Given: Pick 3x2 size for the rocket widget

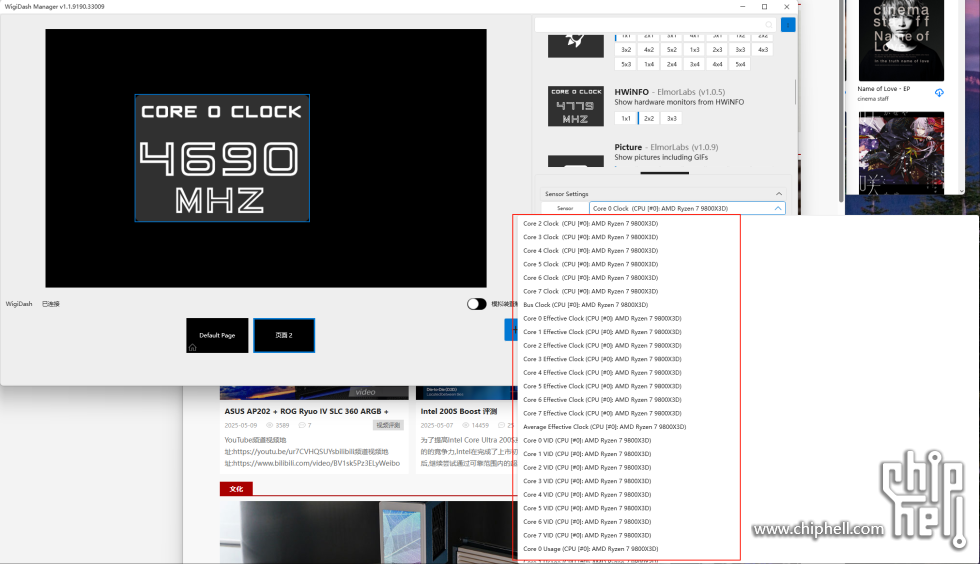Looking at the screenshot, I should pos(626,49).
